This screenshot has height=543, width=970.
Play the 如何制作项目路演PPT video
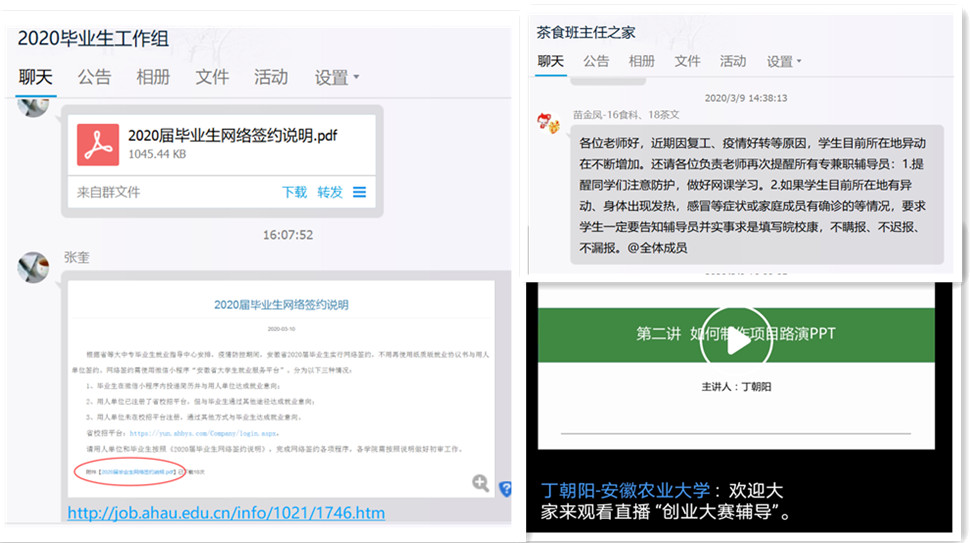(738, 341)
